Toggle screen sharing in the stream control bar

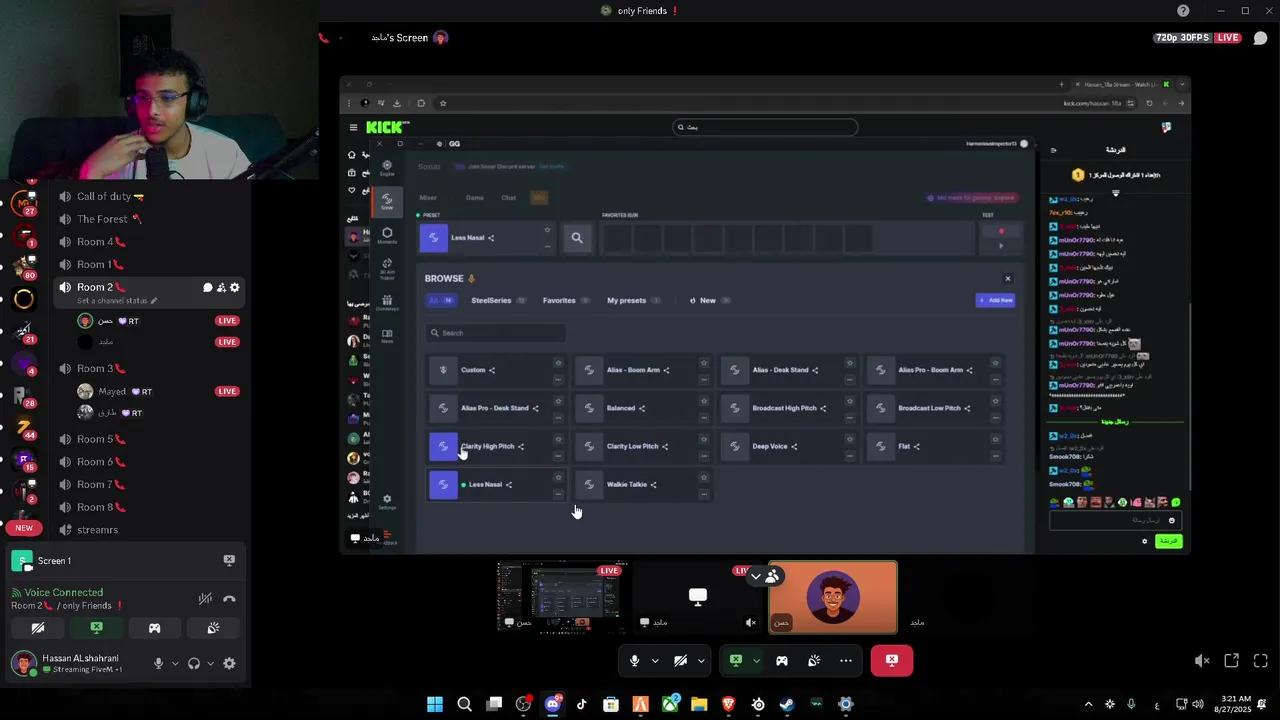pos(736,661)
